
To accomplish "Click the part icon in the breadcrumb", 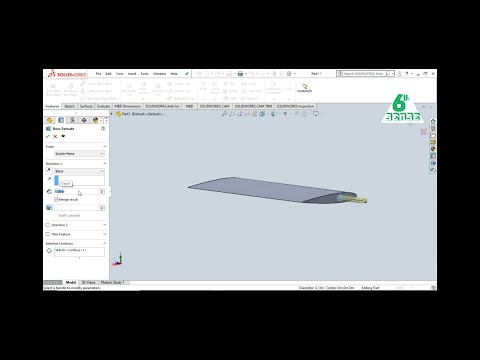I will [x=118, y=114].
